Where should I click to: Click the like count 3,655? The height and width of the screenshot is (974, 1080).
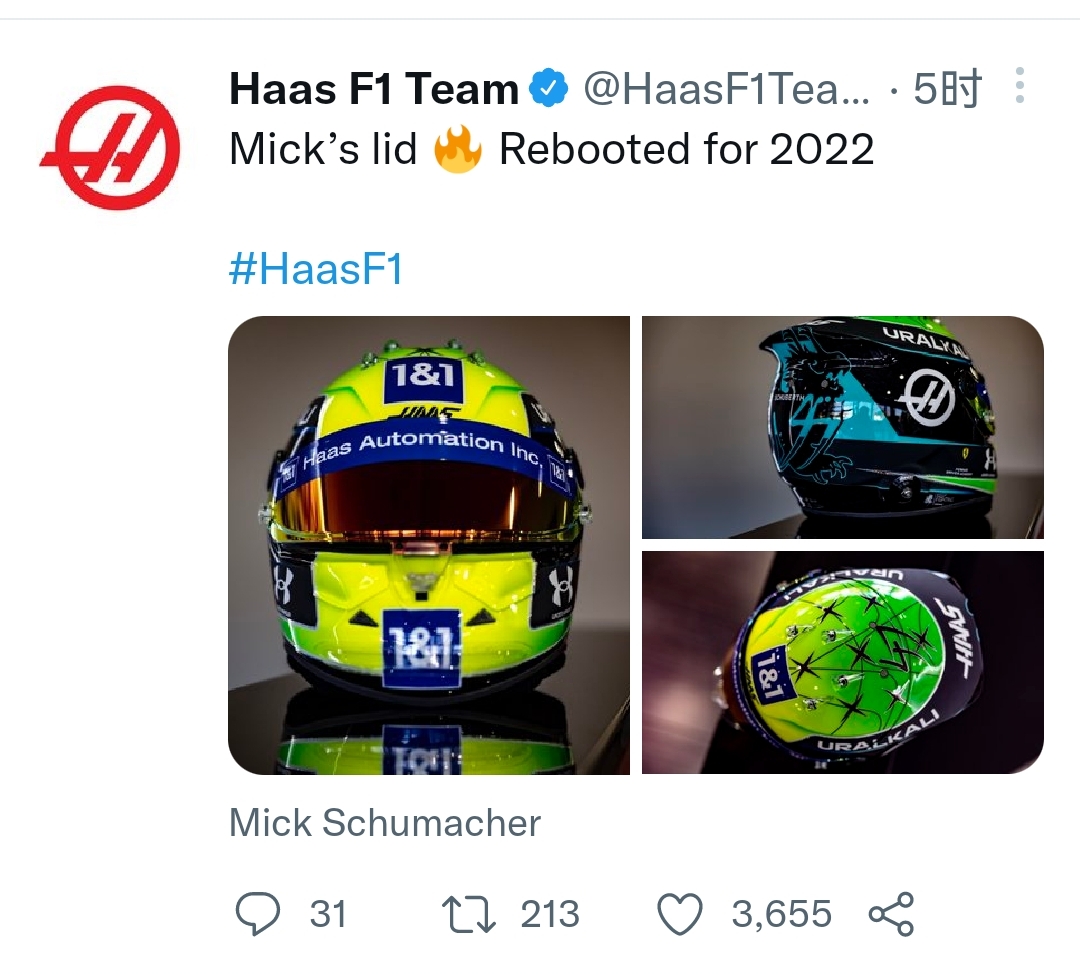coord(781,914)
